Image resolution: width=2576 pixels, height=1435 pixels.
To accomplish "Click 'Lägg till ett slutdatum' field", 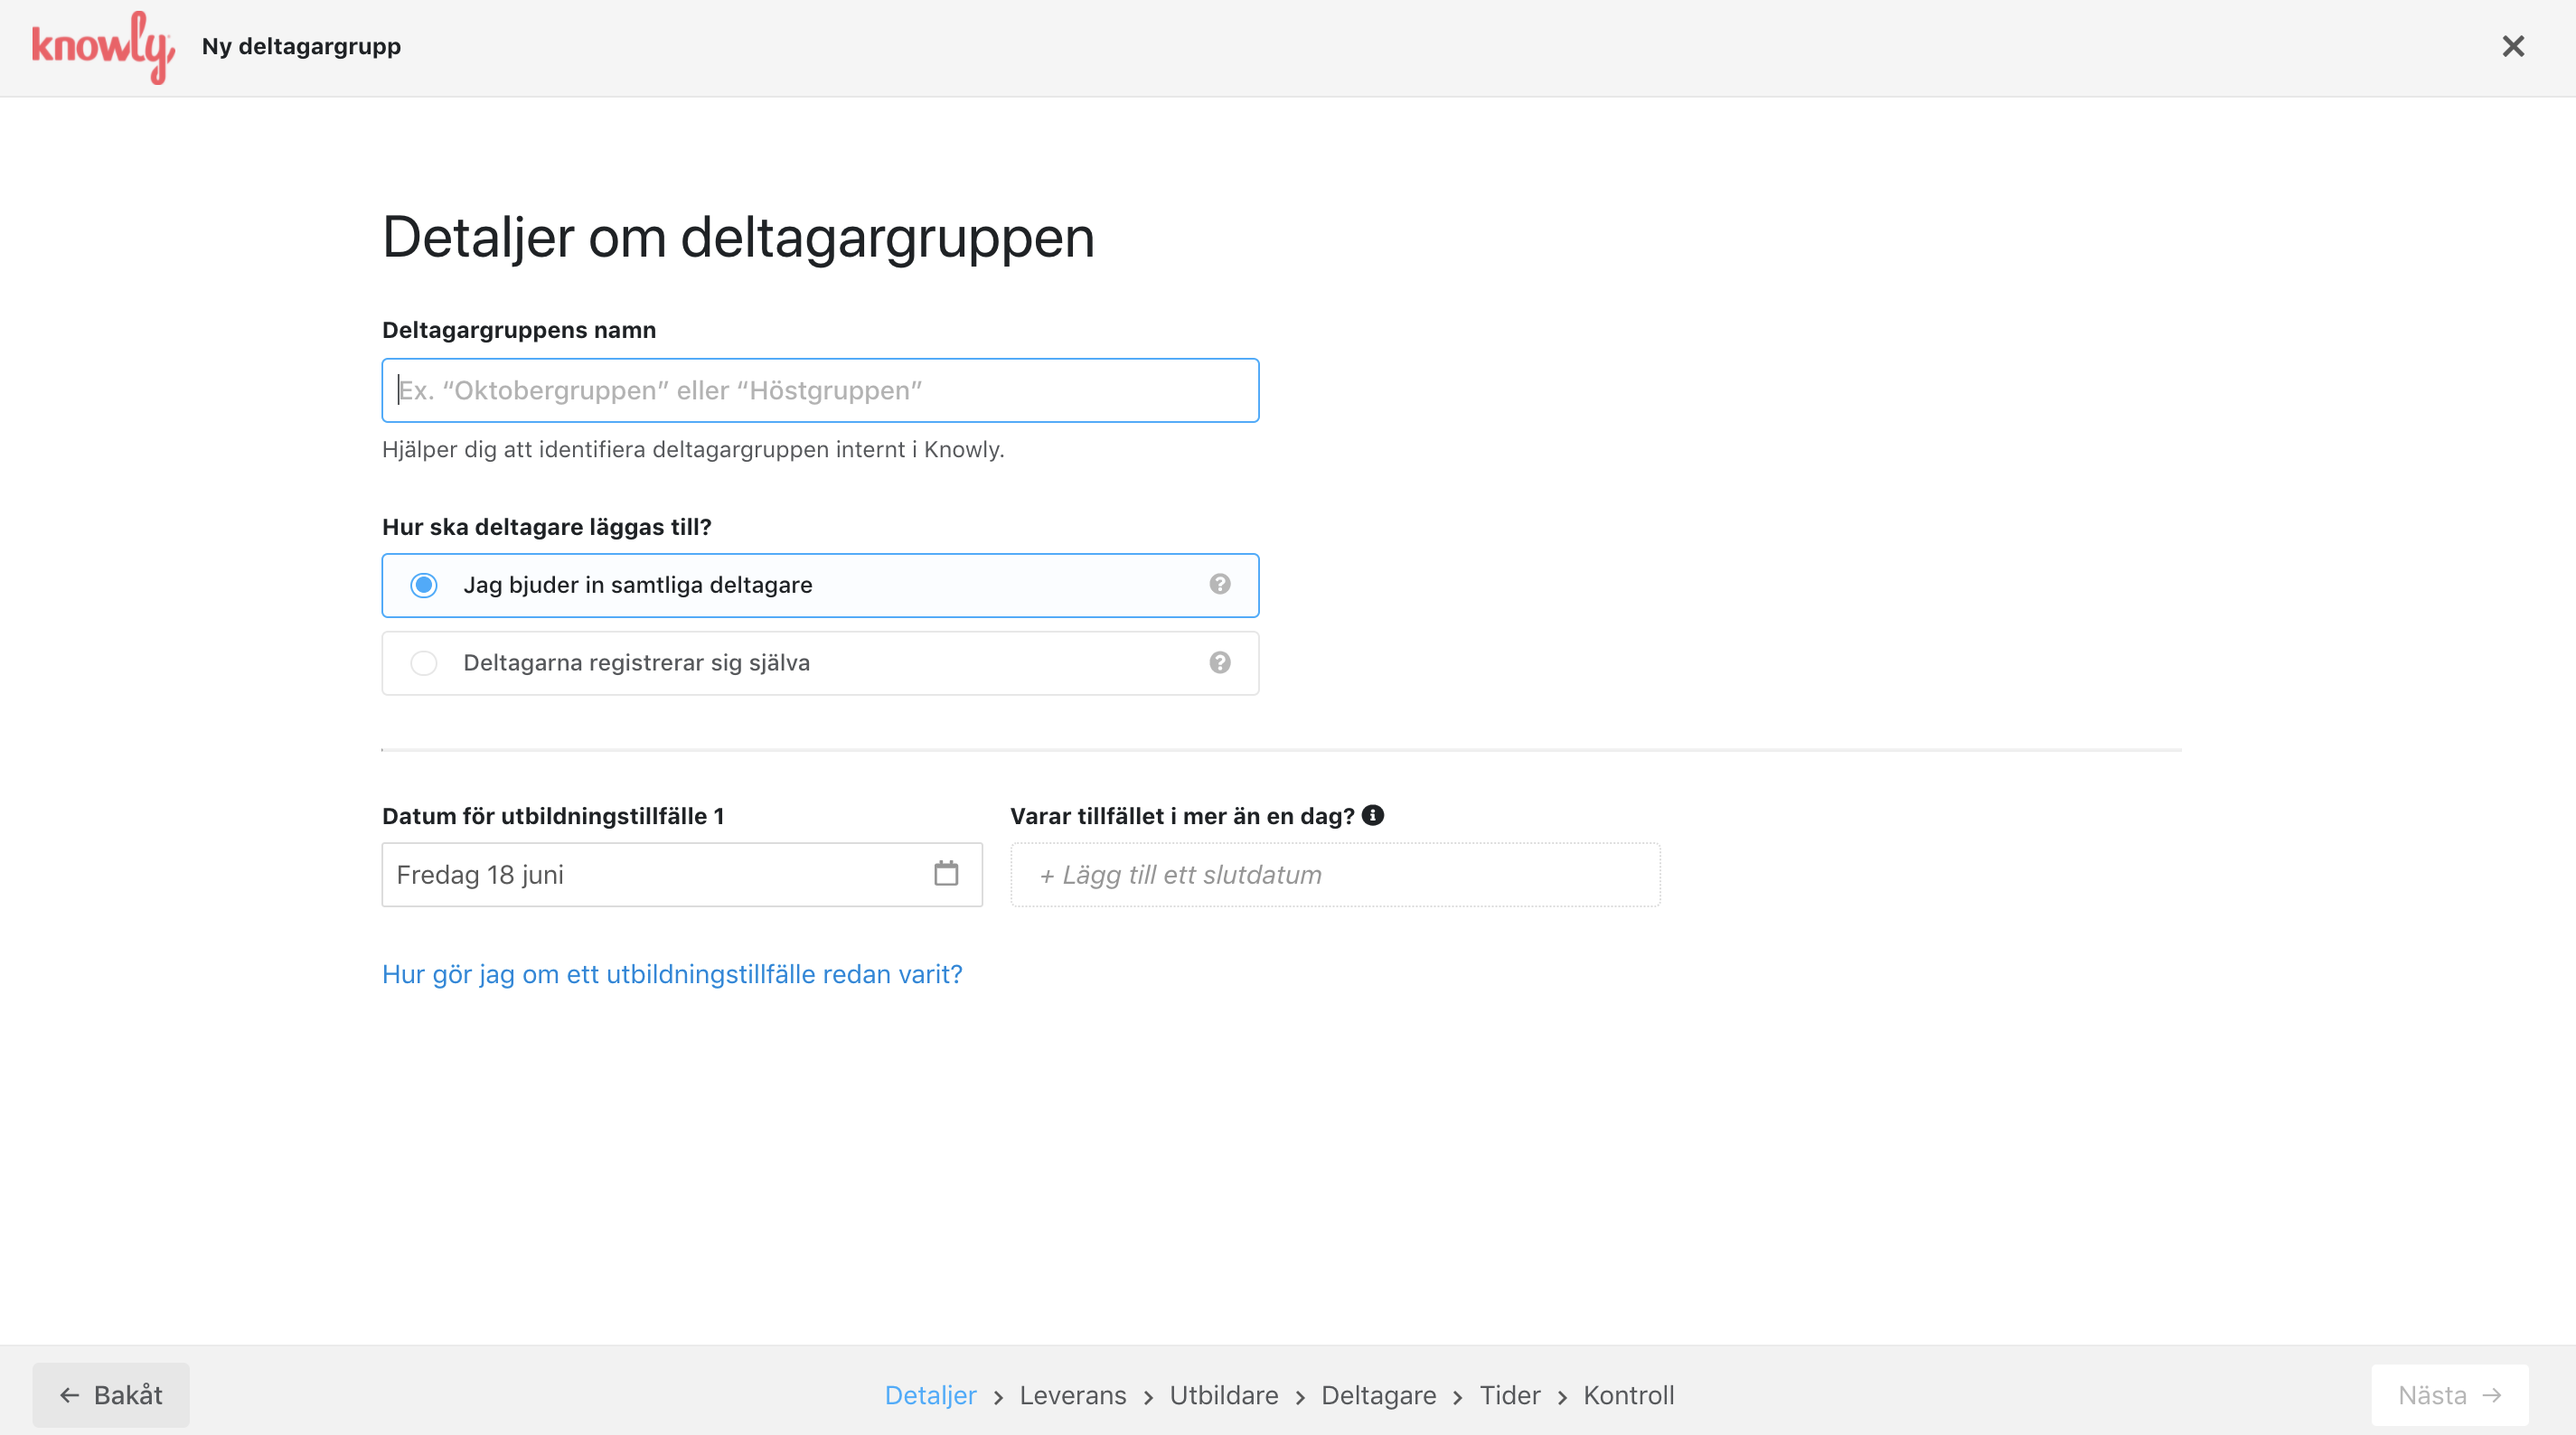I will click(1334, 875).
